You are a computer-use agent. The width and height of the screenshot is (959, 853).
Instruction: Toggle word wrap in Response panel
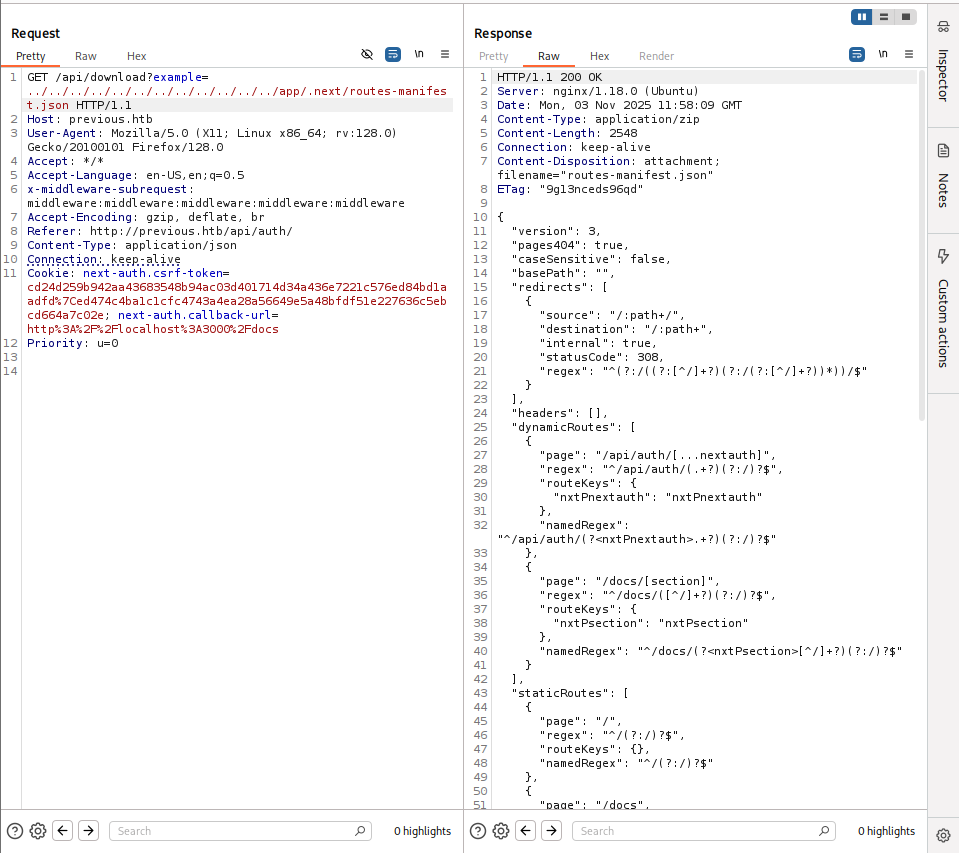pyautogui.click(x=857, y=54)
